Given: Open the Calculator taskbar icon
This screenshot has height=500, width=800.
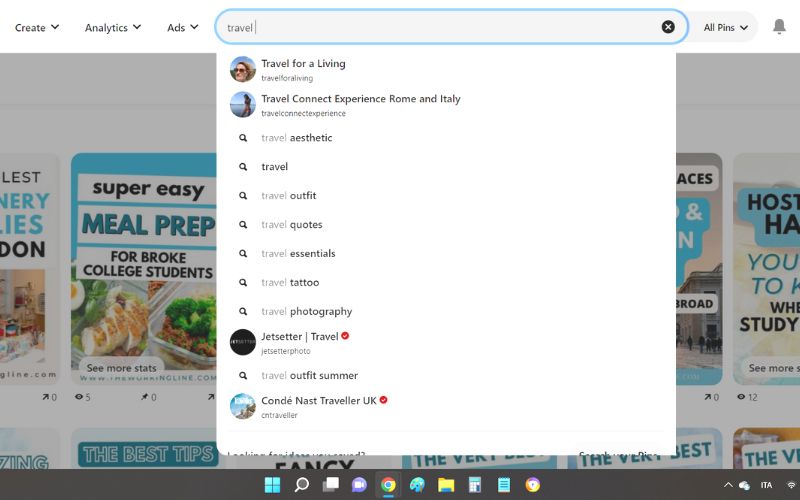Looking at the screenshot, I should click(x=475, y=485).
